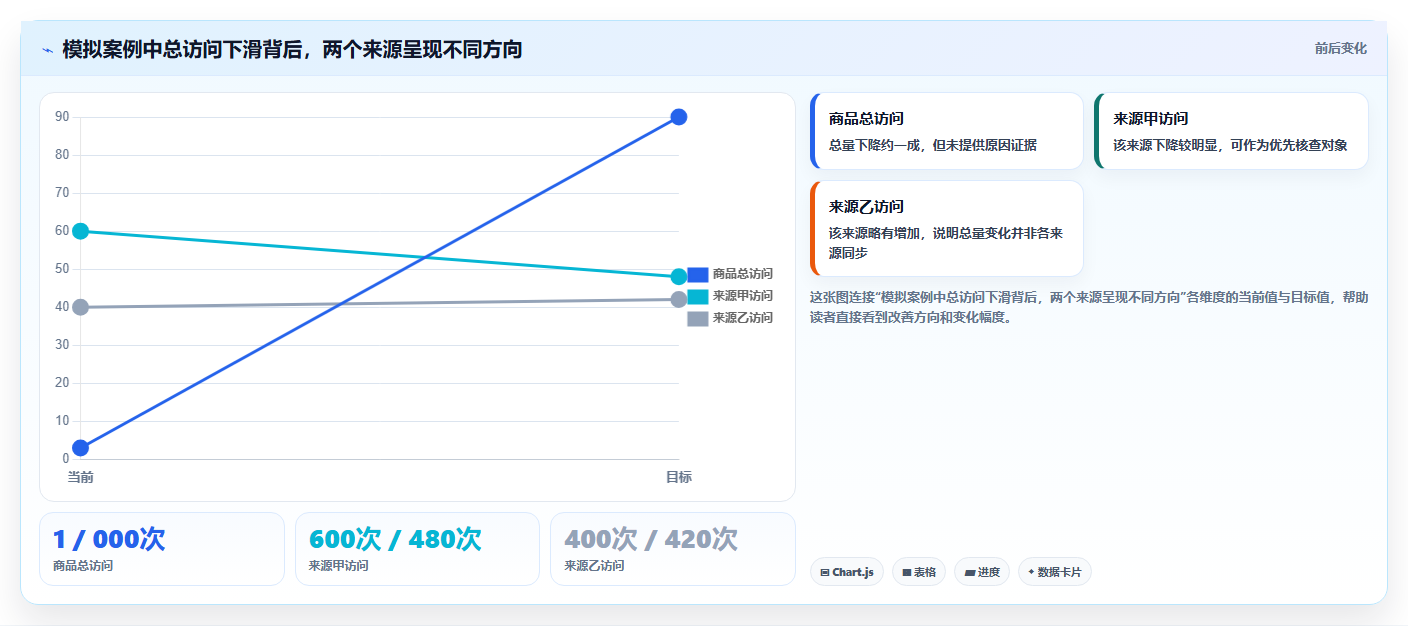1408x626 pixels.
Task: Click the cyan data point at 60
Action: pyautogui.click(x=81, y=231)
